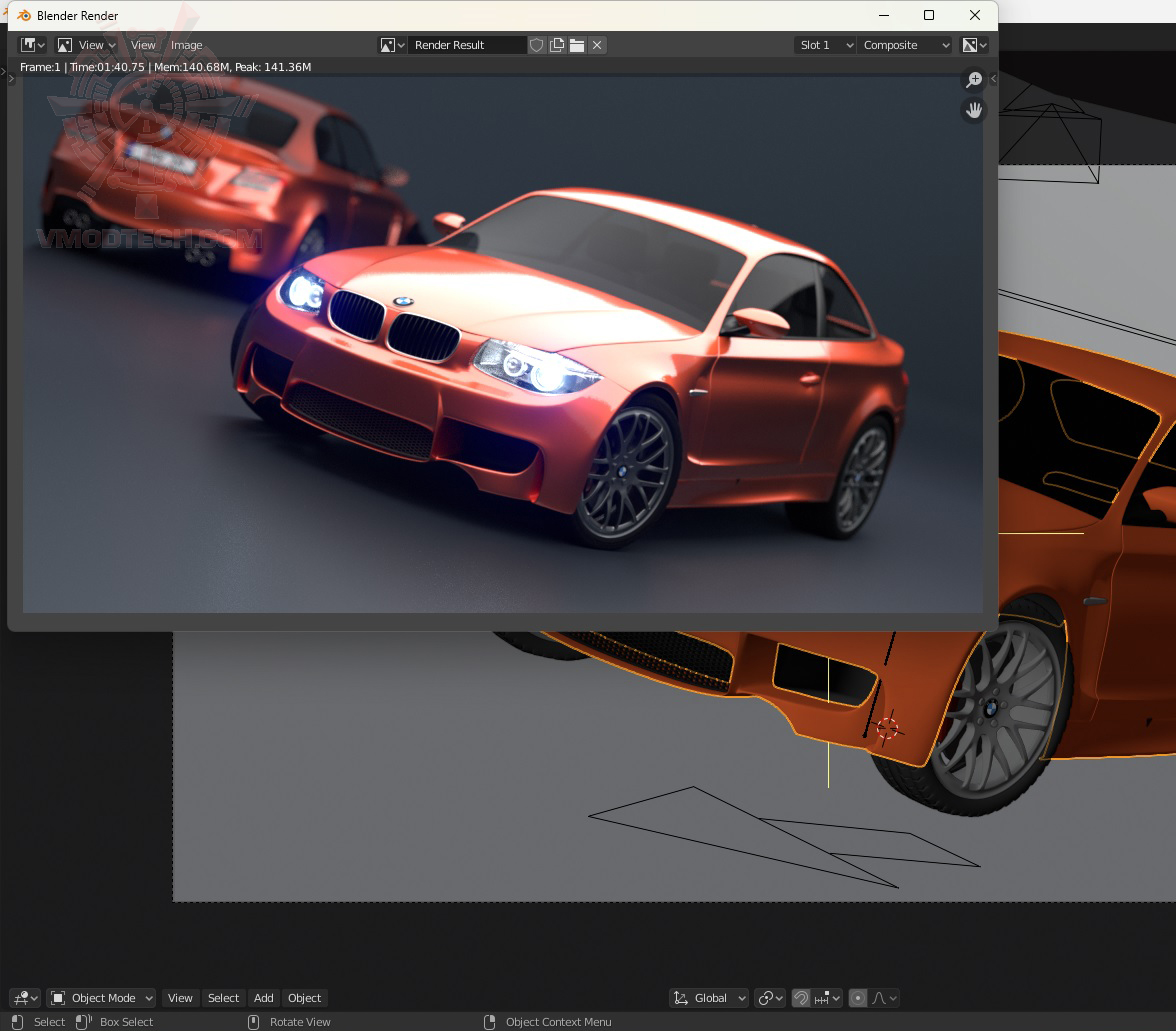Click the pan hand gizmo icon
This screenshot has height=1031, width=1176.
[x=974, y=110]
